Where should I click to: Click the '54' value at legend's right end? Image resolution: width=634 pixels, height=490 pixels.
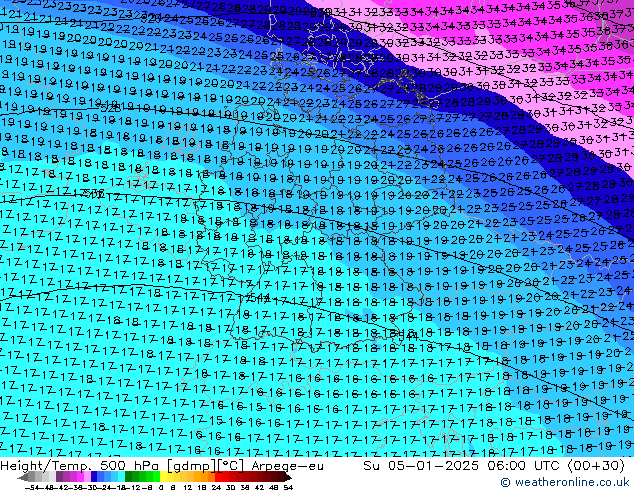288,487
